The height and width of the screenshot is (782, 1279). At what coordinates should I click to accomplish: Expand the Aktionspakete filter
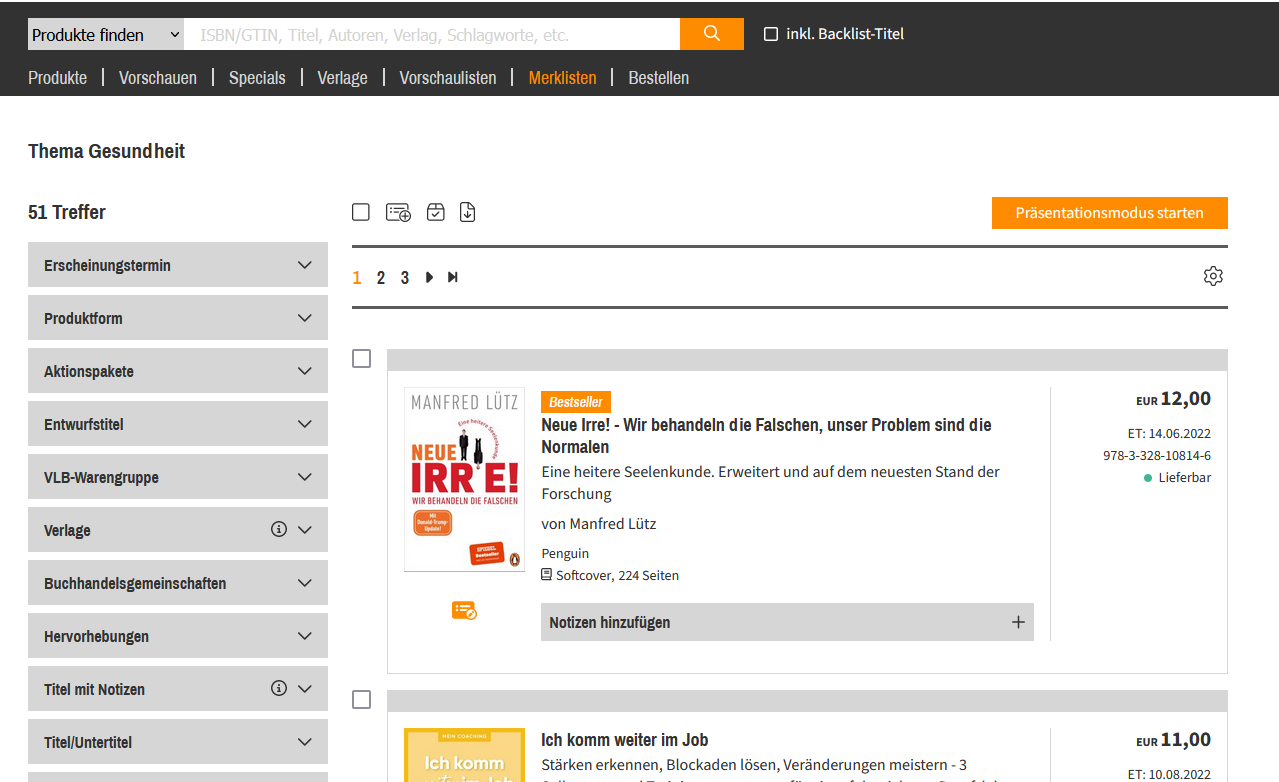[x=178, y=371]
